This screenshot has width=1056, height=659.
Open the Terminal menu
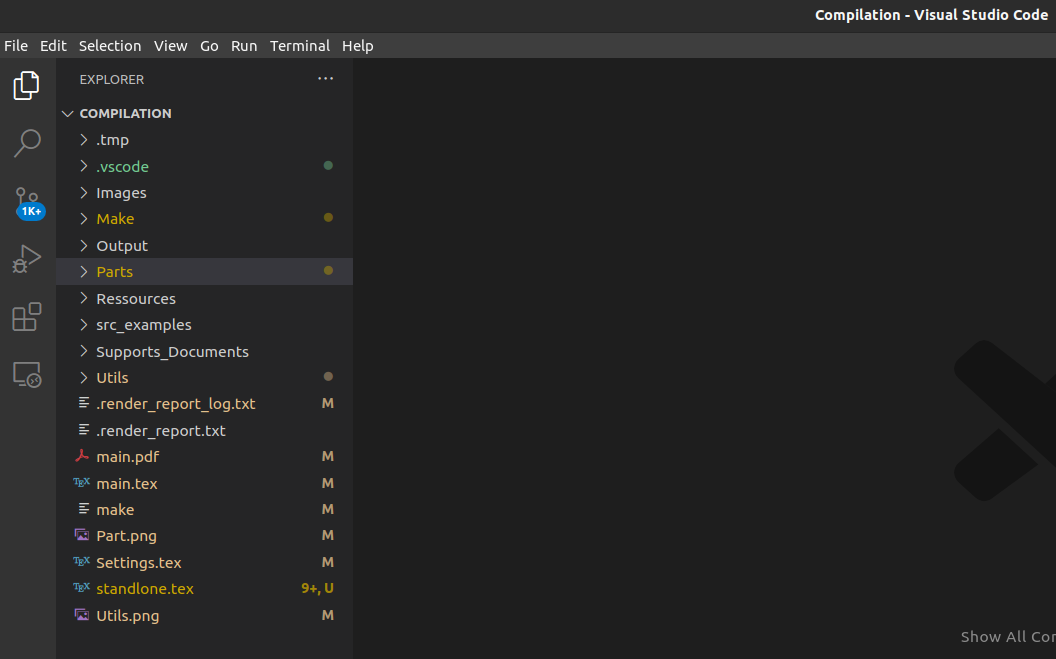pyautogui.click(x=300, y=46)
